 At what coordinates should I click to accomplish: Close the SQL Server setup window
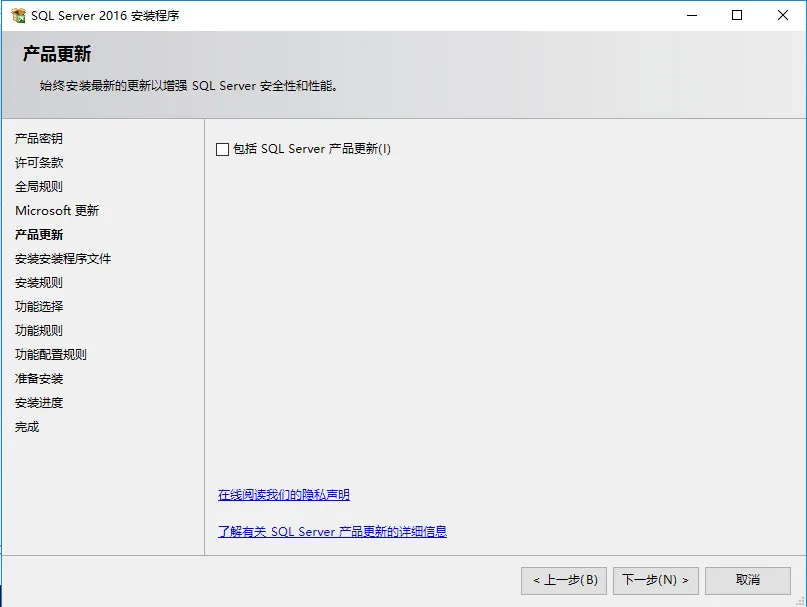pyautogui.click(x=783, y=15)
